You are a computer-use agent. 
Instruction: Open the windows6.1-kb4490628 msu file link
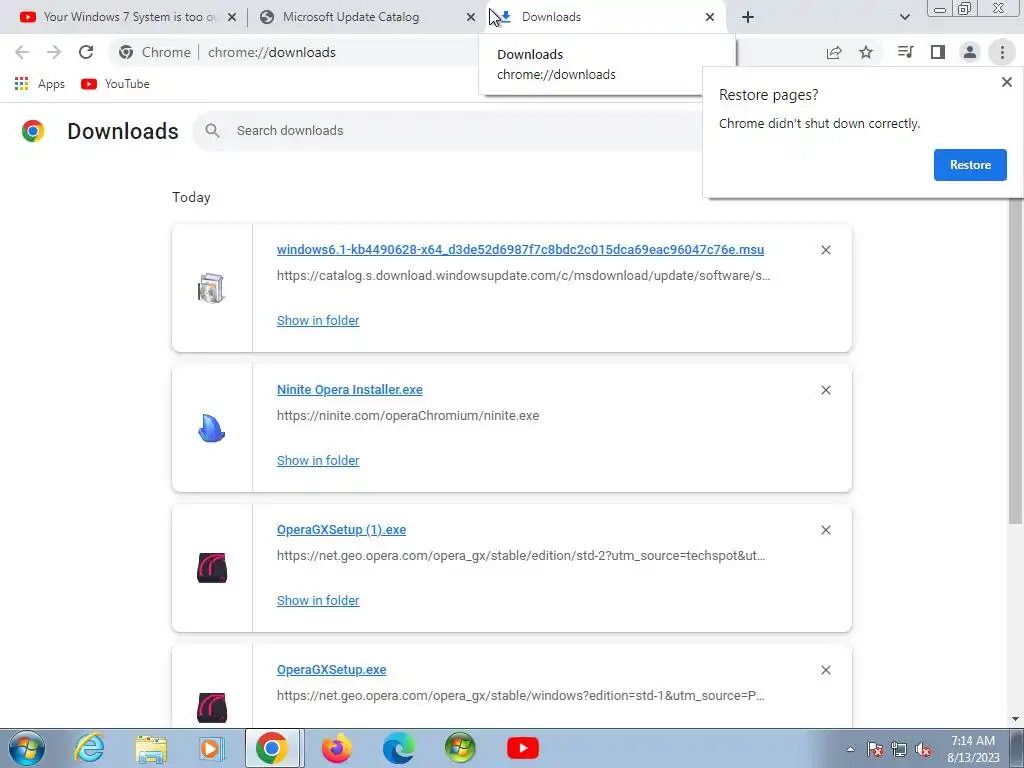(520, 249)
